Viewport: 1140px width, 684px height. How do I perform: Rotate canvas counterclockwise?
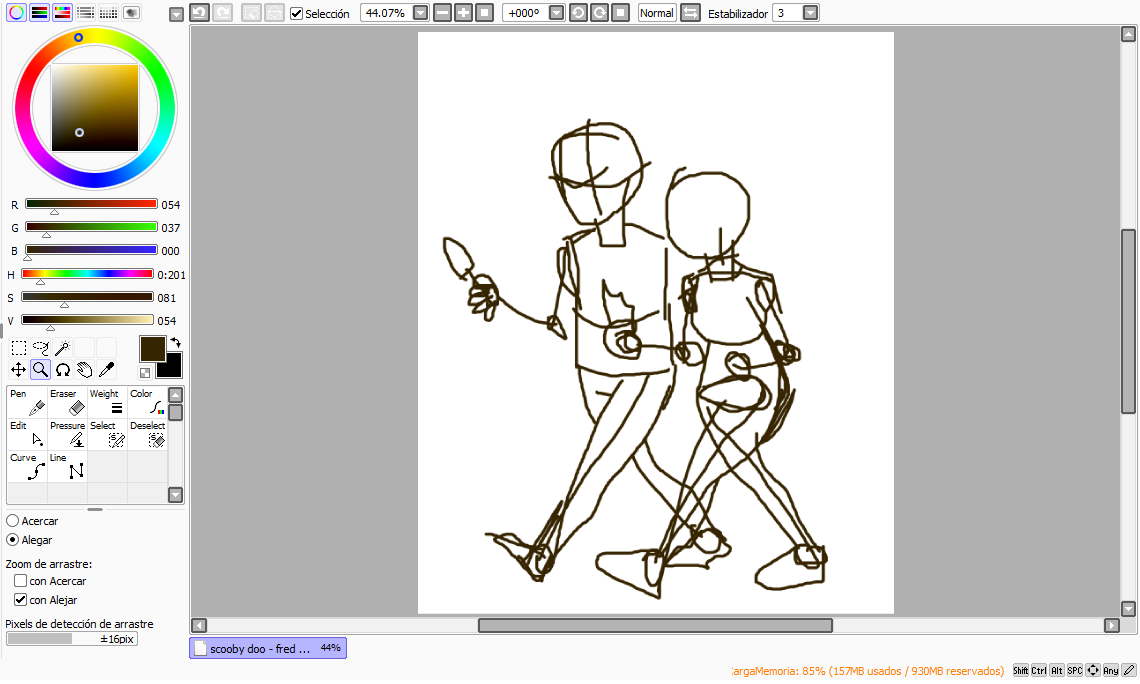(x=578, y=12)
